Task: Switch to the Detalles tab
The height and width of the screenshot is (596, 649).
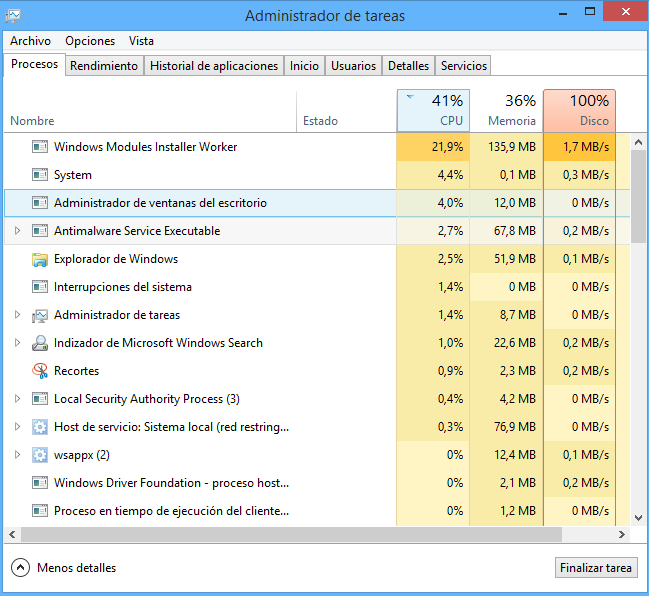Action: pos(408,66)
